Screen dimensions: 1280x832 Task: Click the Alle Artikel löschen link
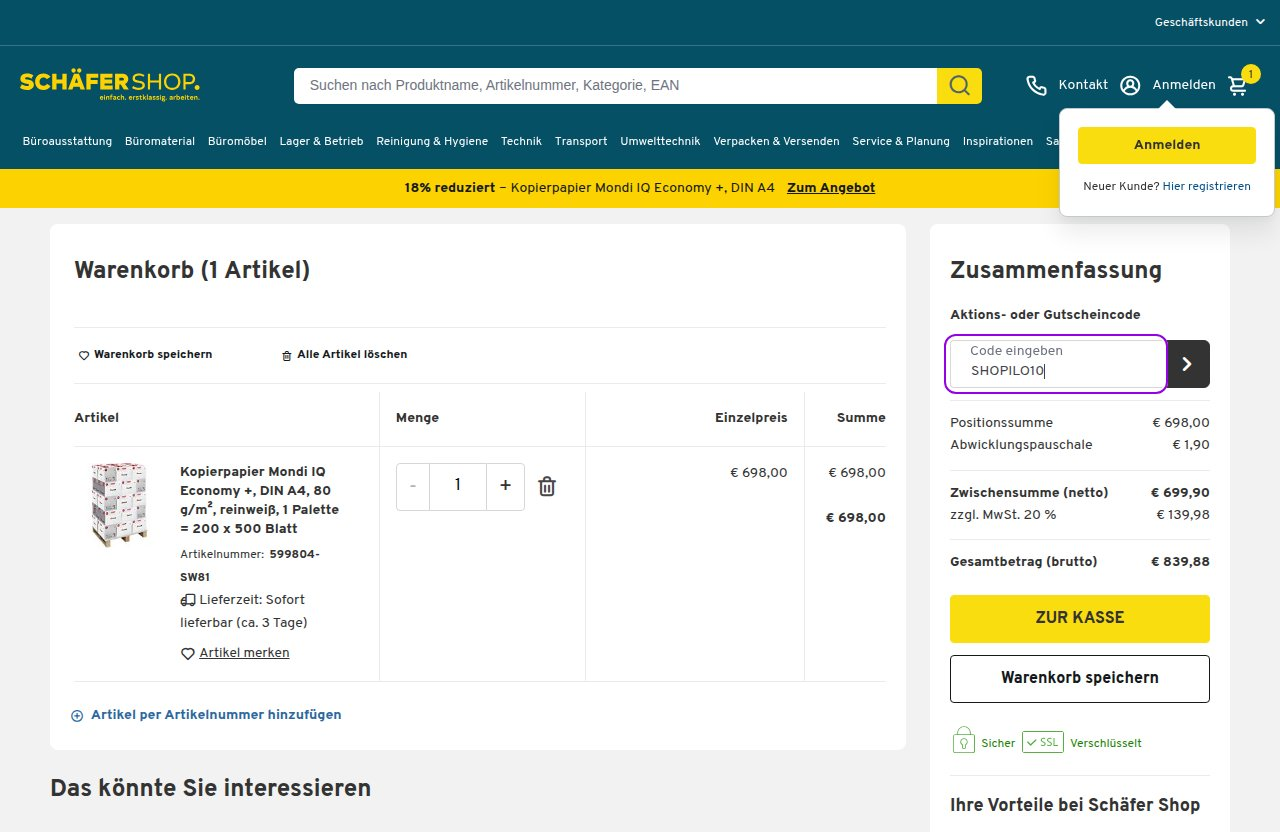[352, 355]
